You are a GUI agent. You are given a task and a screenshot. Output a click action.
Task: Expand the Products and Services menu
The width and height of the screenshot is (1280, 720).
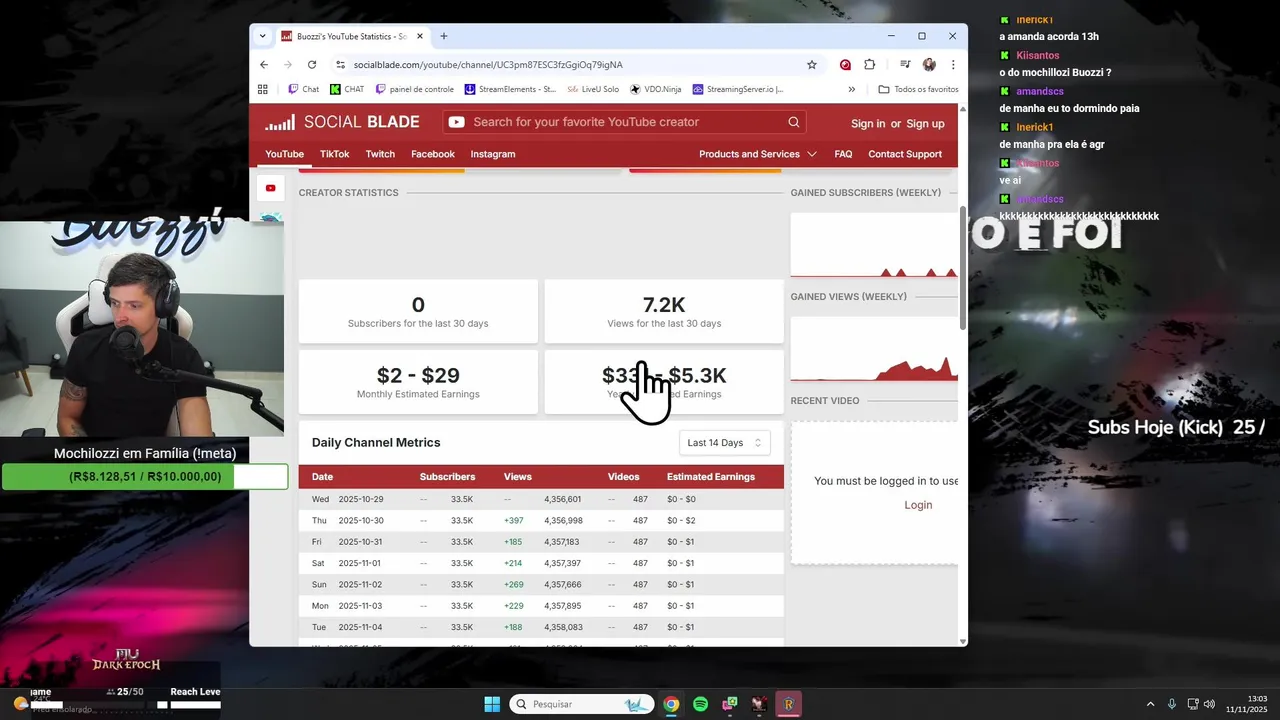[758, 154]
